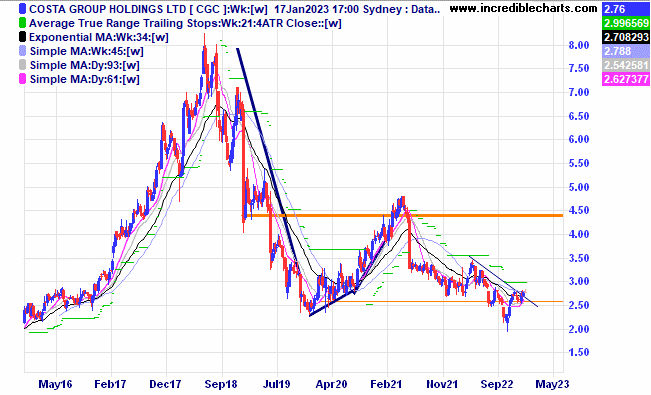Click the Sep22 date axis label

pos(497,384)
